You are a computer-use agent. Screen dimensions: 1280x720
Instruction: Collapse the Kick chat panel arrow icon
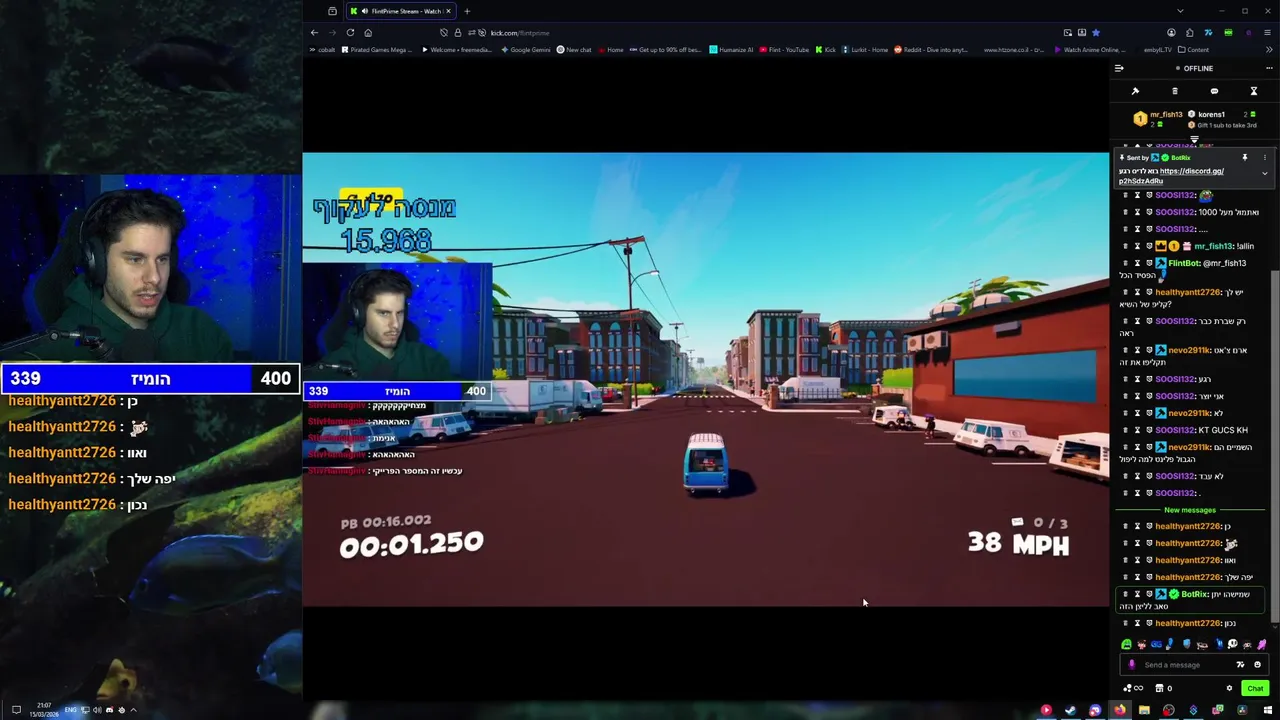1119,68
